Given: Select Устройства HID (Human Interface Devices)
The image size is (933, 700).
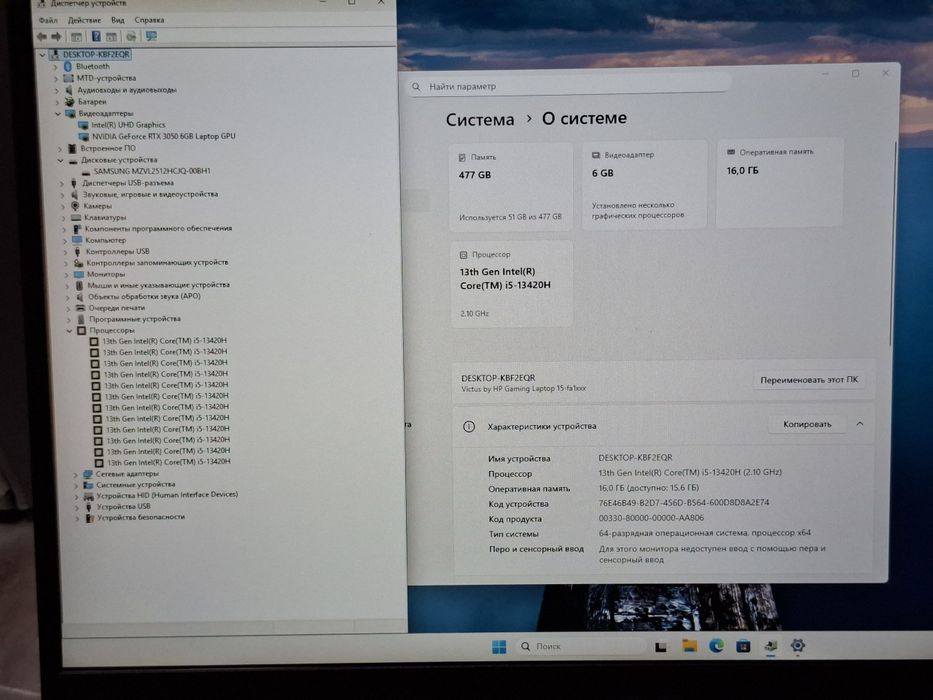Looking at the screenshot, I should [167, 495].
